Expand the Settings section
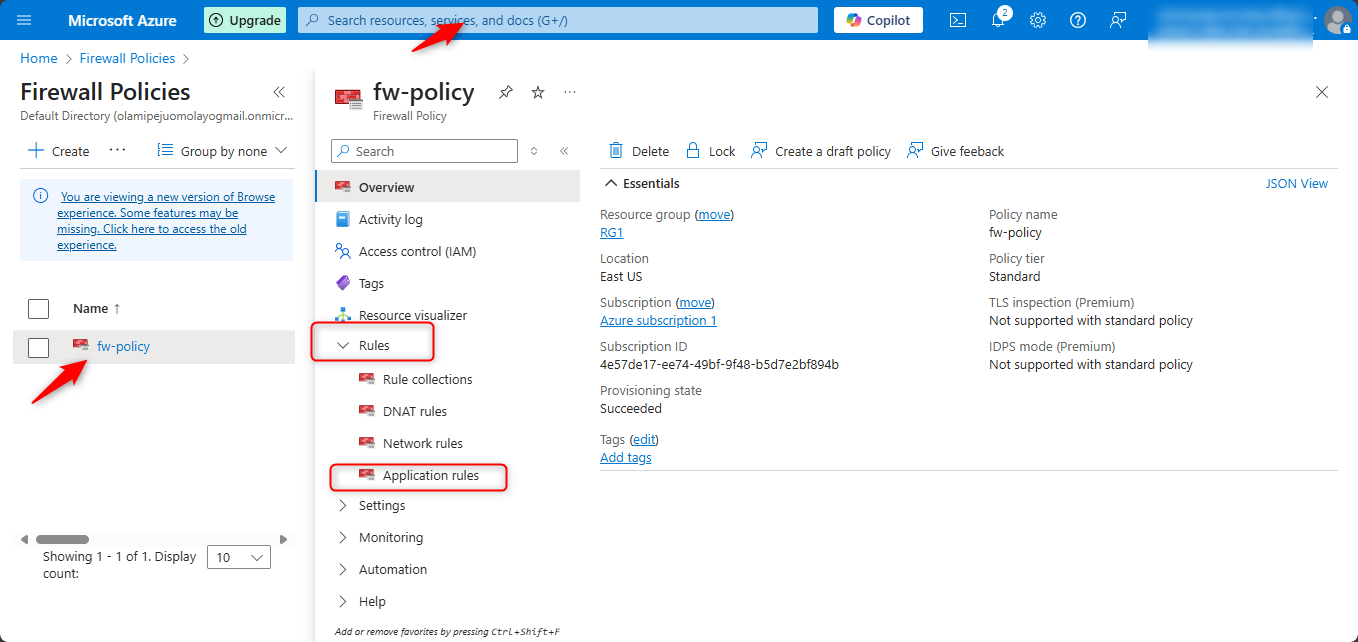The image size is (1358, 642). [343, 505]
